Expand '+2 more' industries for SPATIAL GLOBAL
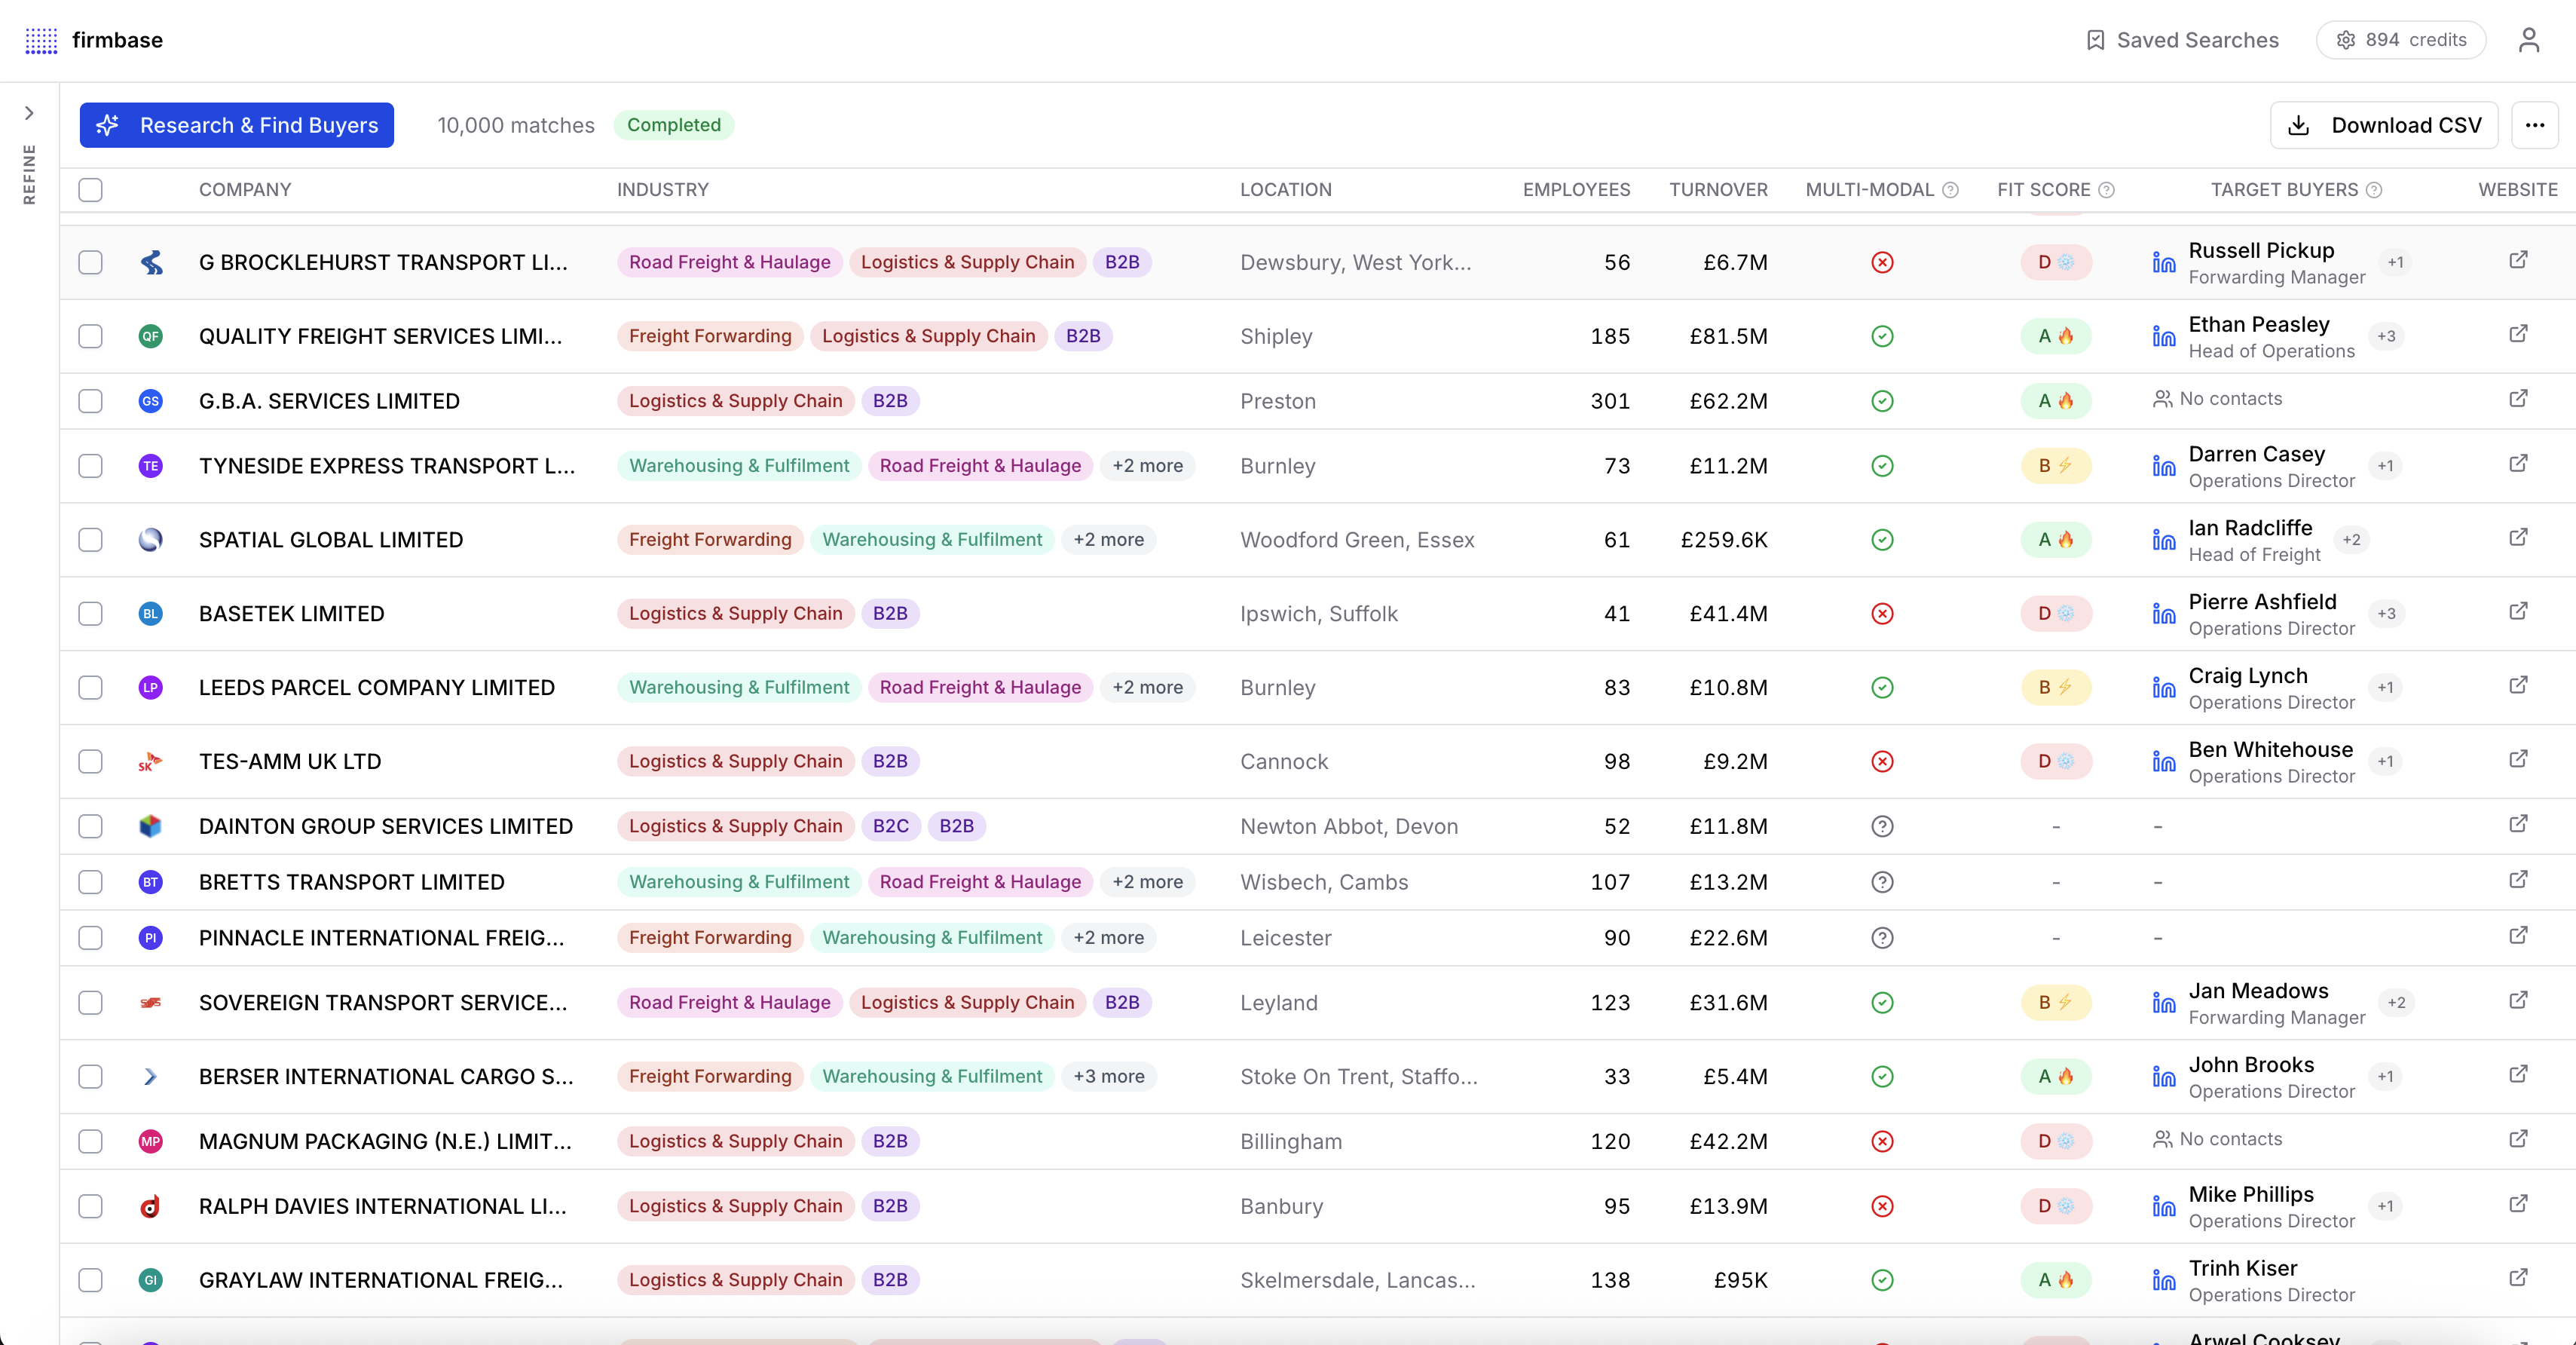 click(x=1108, y=540)
